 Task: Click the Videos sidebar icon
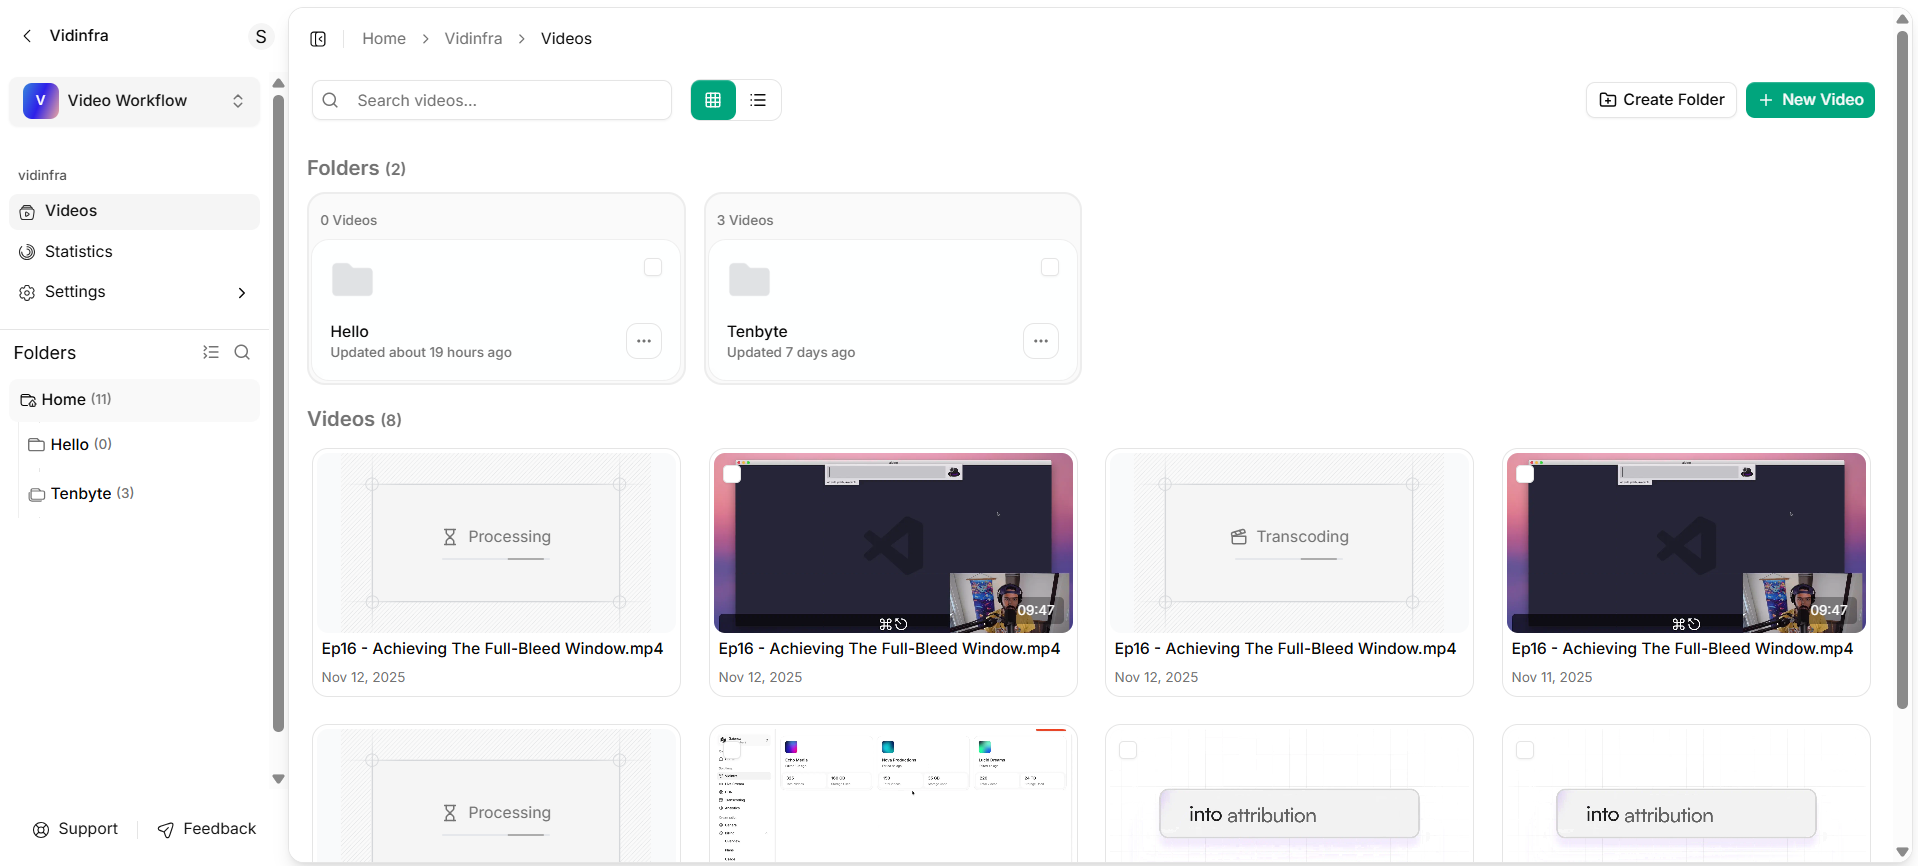point(27,212)
